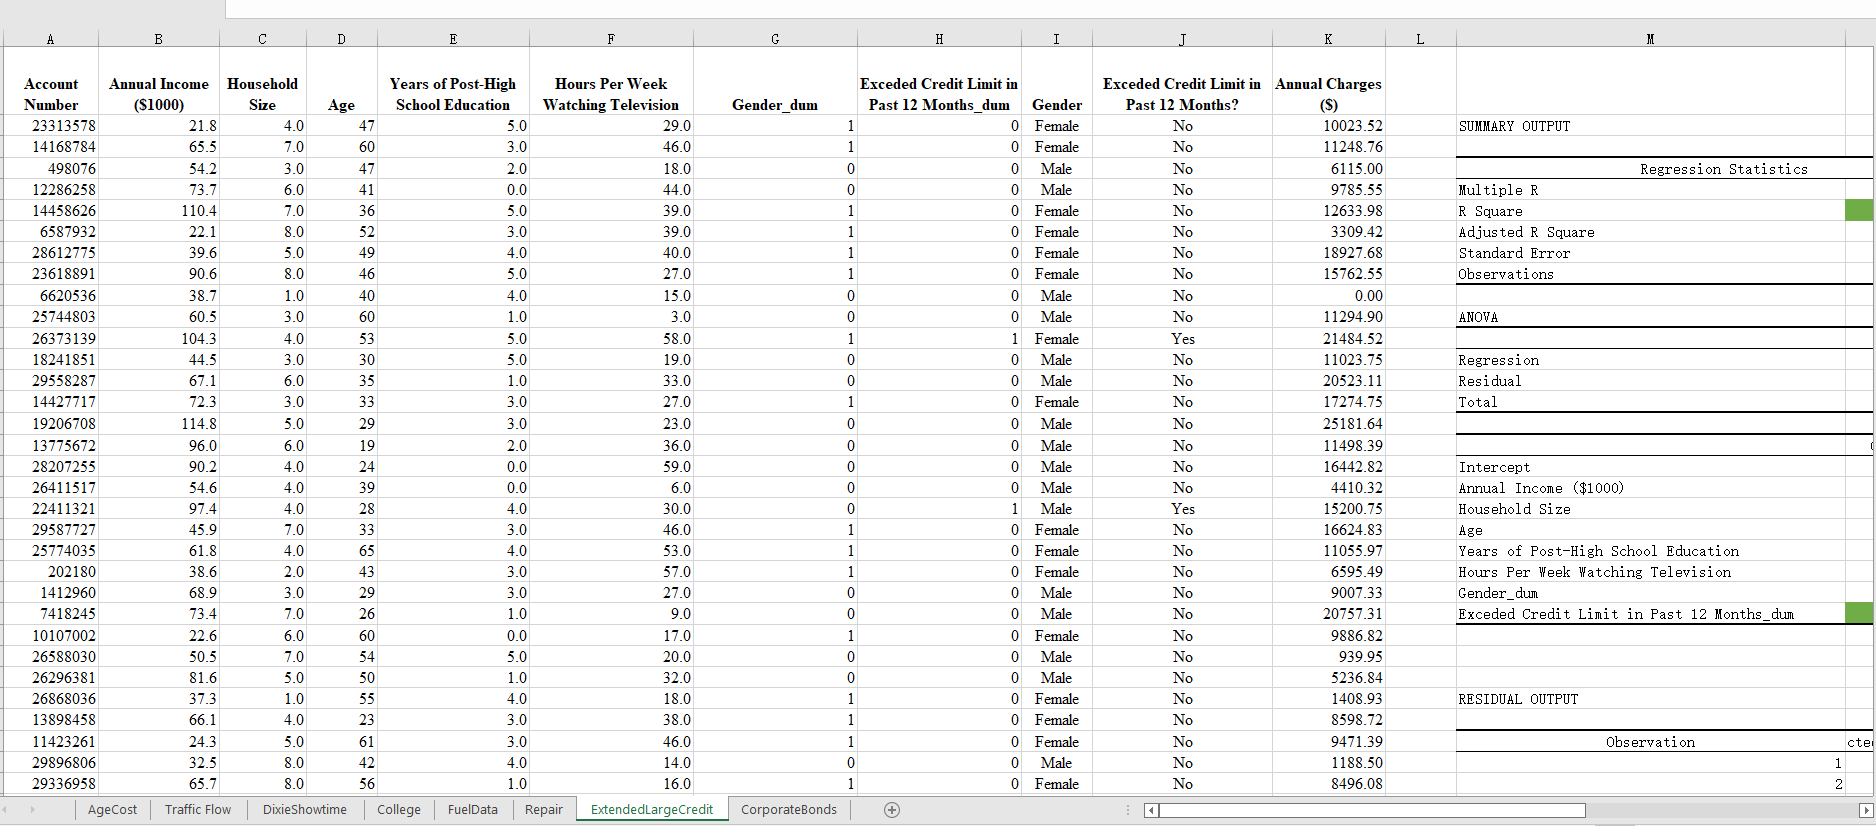Switch to the Traffic Flow sheet
Image resolution: width=1876 pixels, height=826 pixels.
pos(198,810)
